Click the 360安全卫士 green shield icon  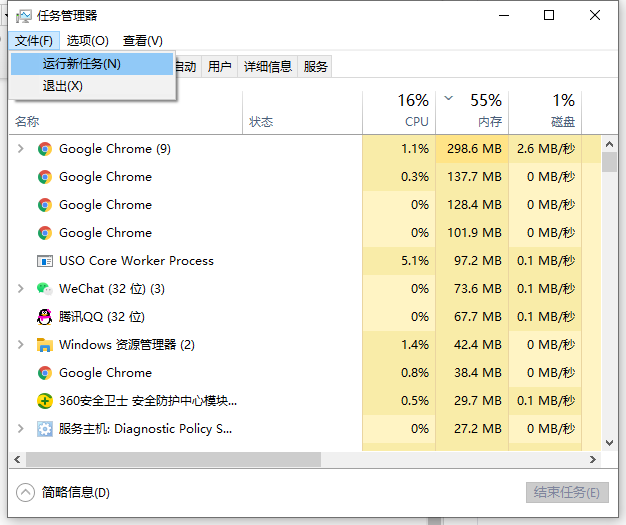click(x=44, y=401)
